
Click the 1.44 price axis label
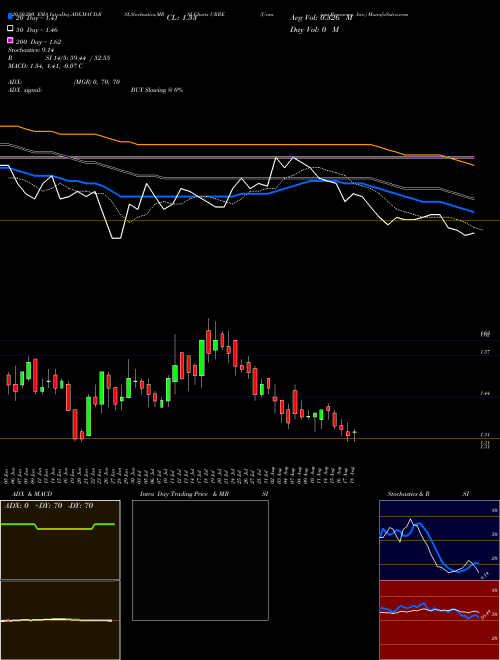485,393
